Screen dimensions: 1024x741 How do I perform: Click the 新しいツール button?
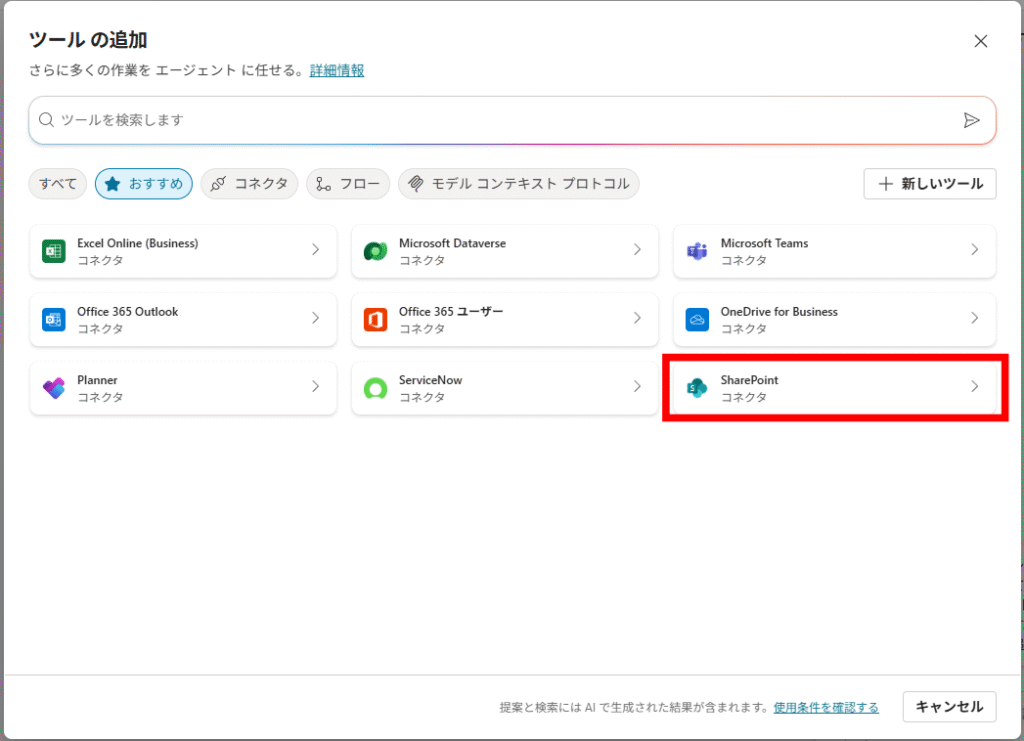[x=930, y=183]
